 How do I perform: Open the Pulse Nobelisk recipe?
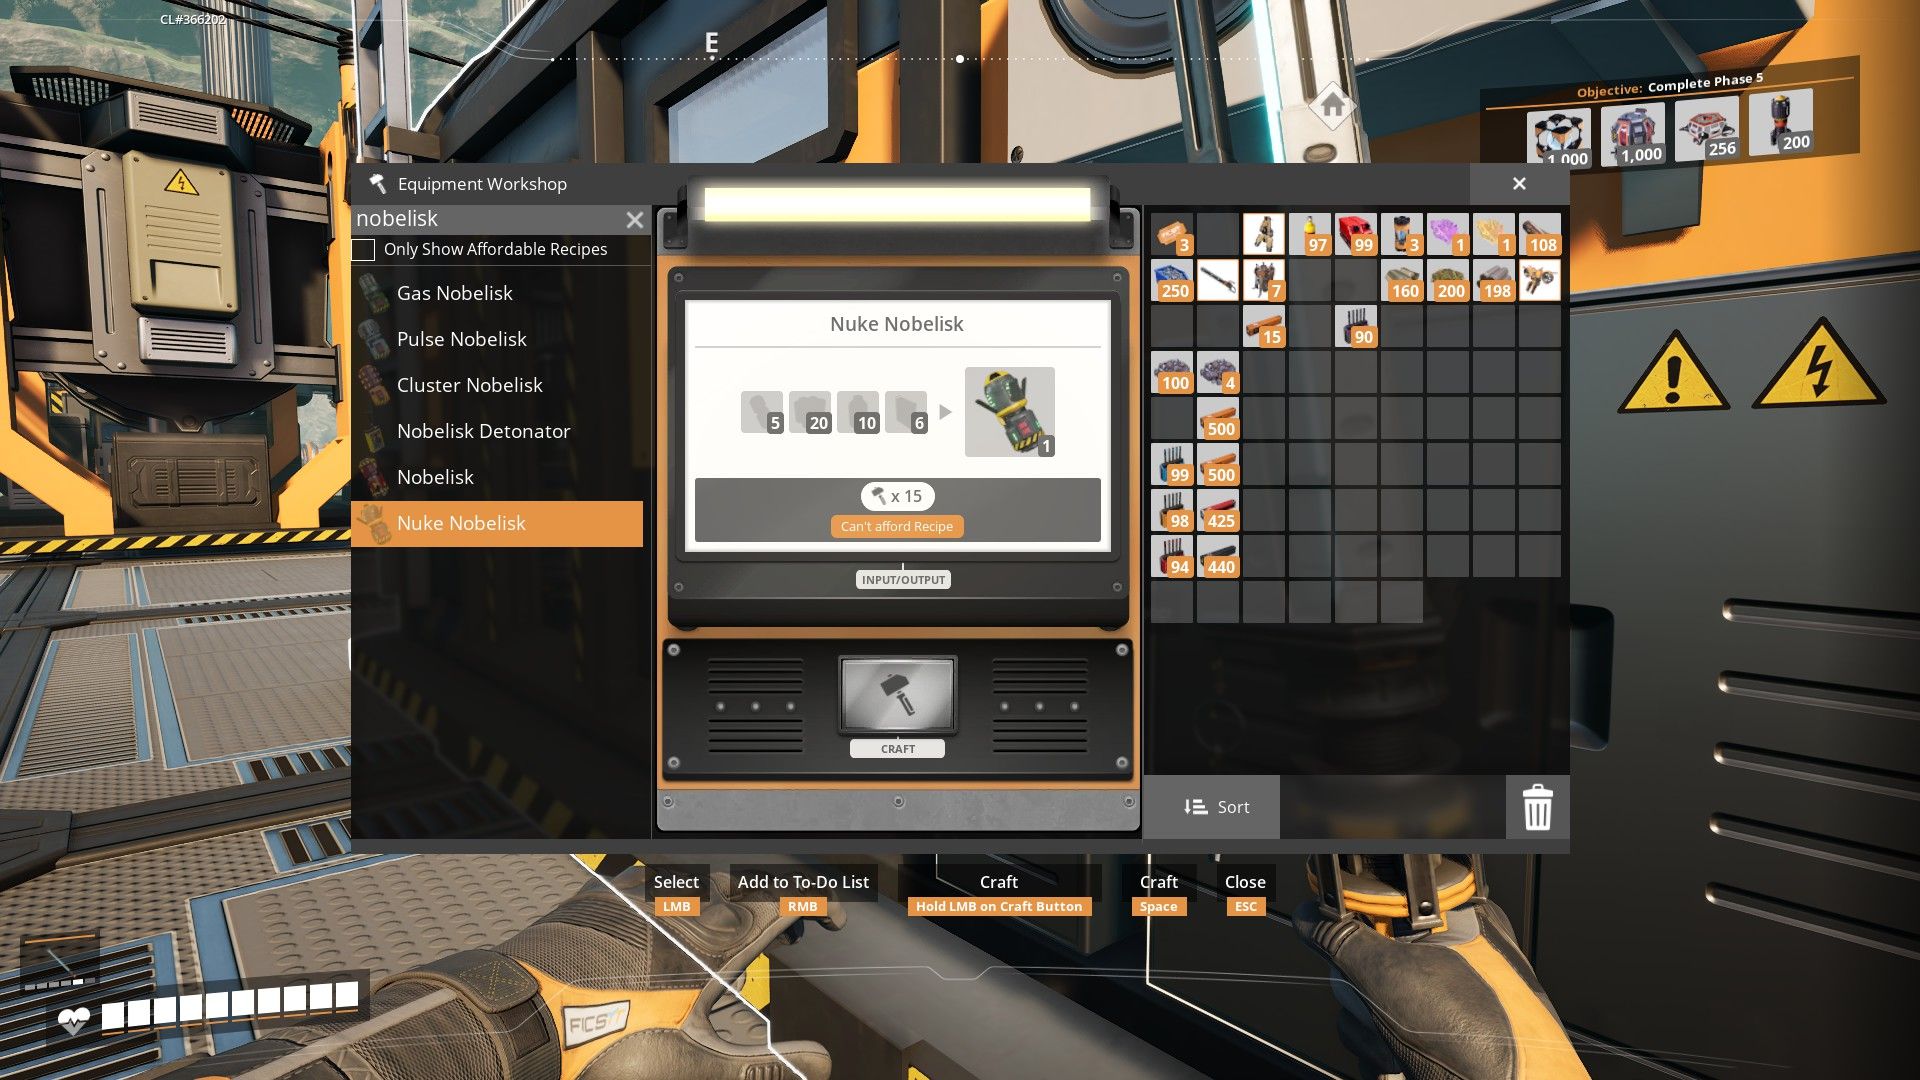462,339
